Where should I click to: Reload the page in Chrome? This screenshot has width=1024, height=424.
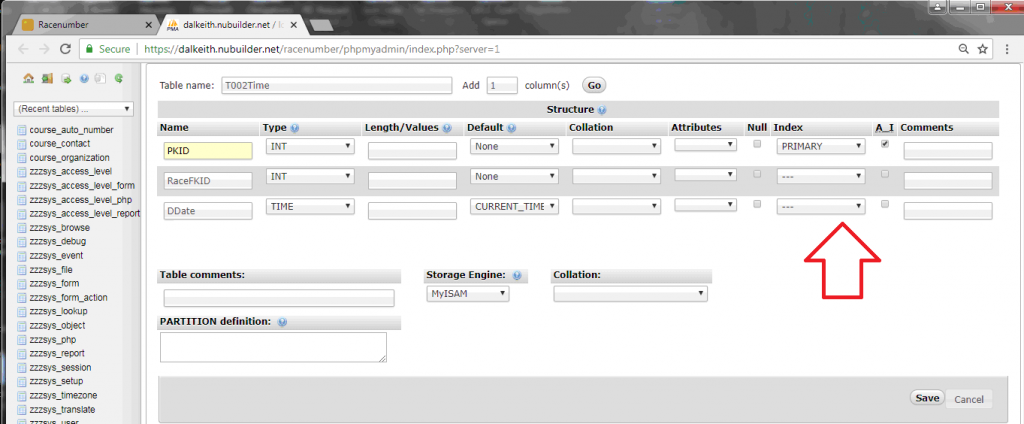click(65, 49)
